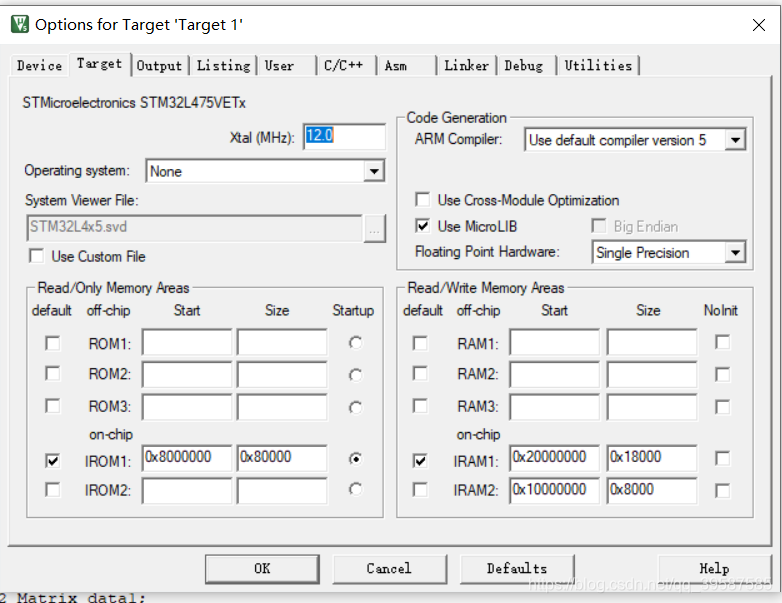
Task: Click the IRAM1 Start field 0x20000000
Action: click(x=554, y=458)
